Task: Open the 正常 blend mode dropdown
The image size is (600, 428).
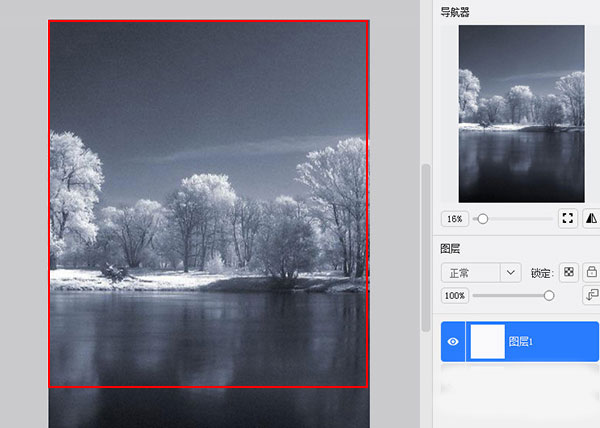Action: click(481, 273)
